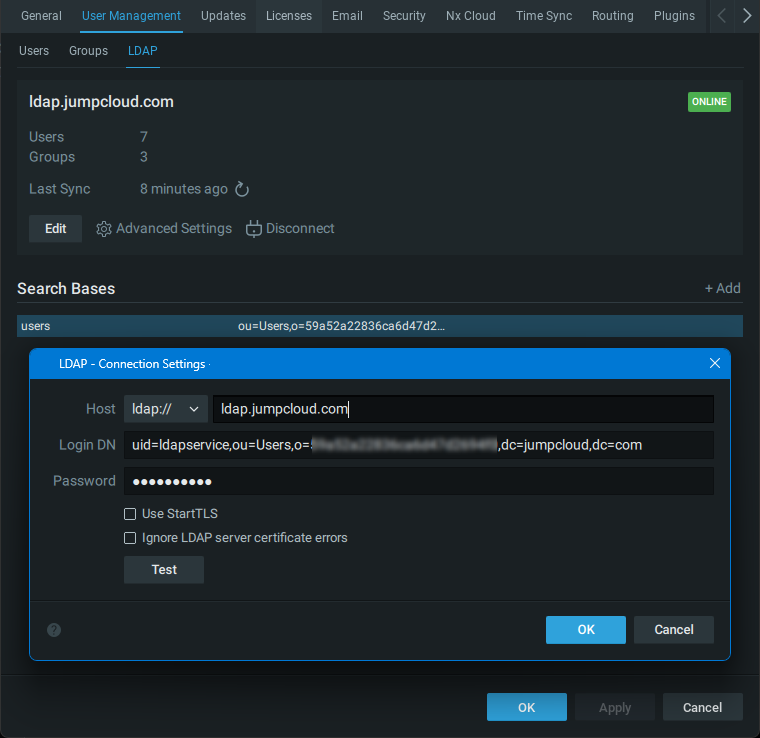This screenshot has width=760, height=738.
Task: Refresh the Last Sync with the sync icon
Action: [242, 189]
